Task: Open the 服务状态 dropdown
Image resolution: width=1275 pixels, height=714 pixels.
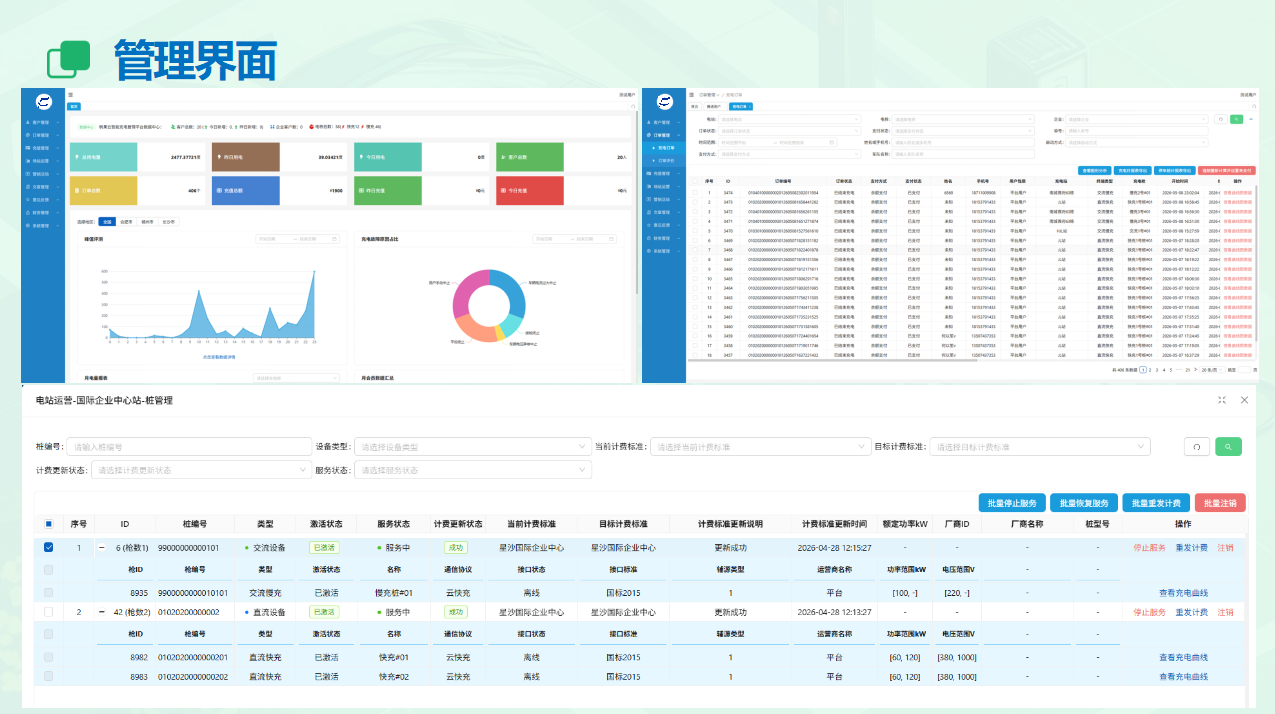Action: click(471, 470)
